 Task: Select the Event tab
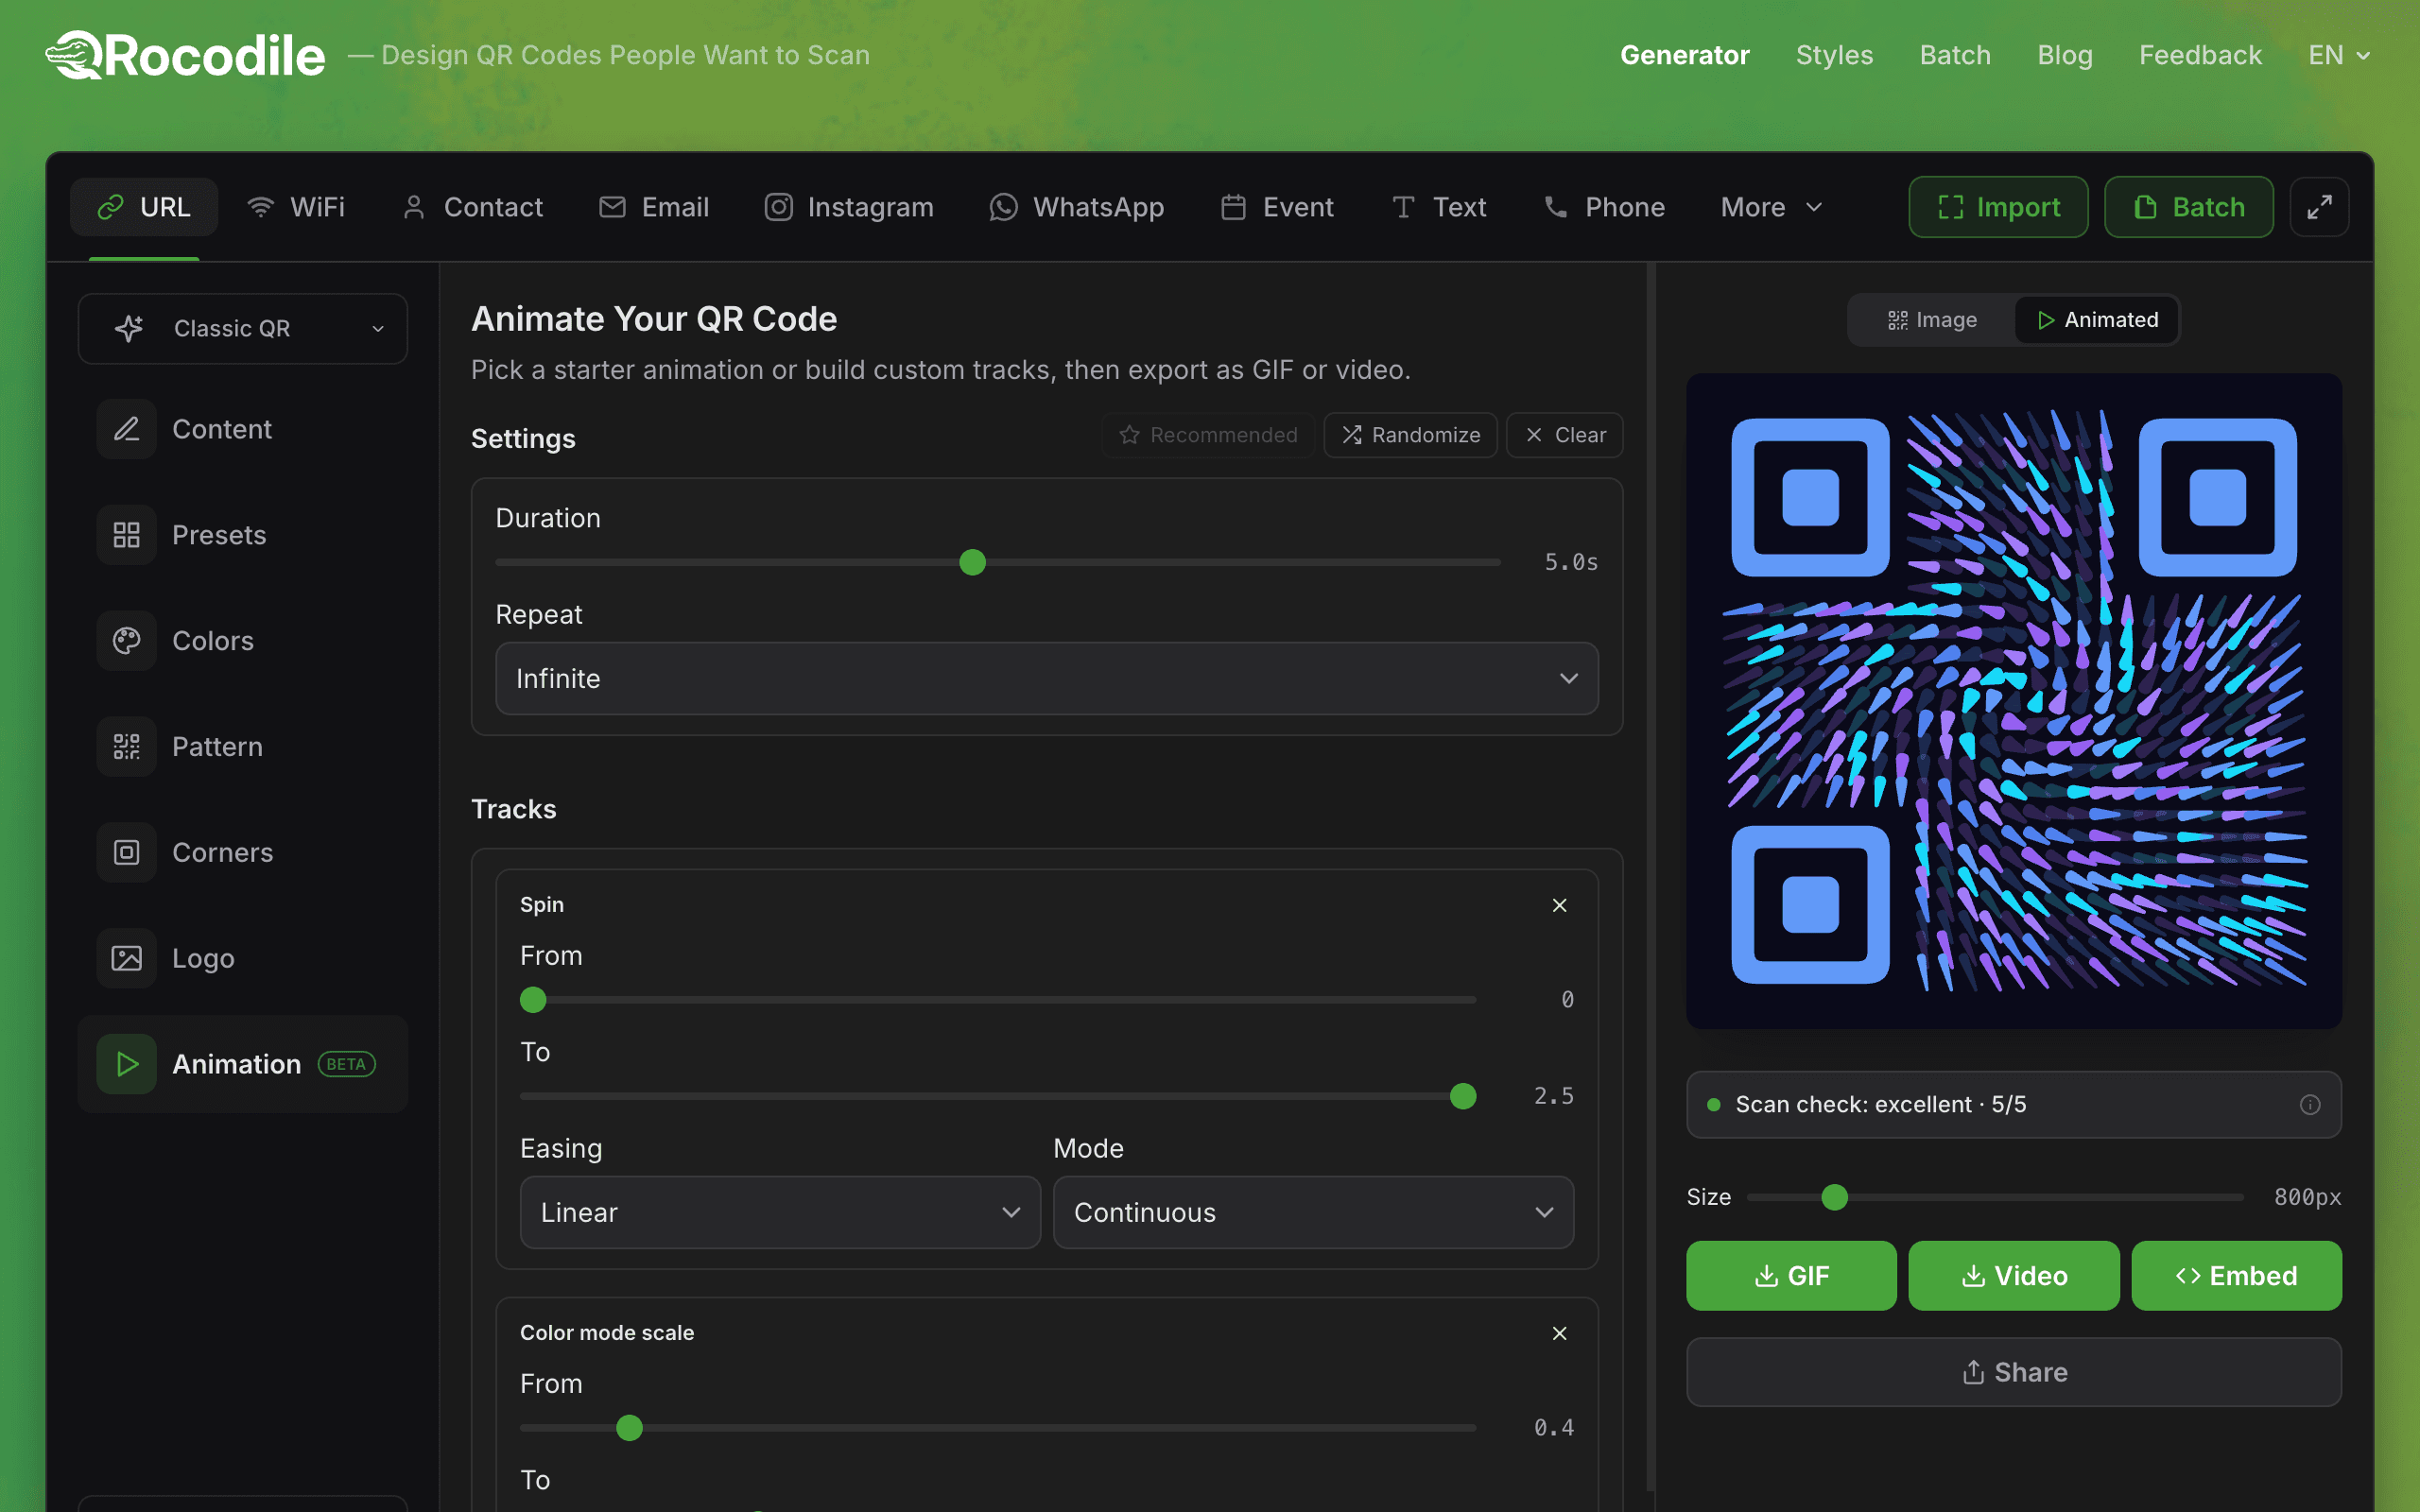(x=1277, y=207)
